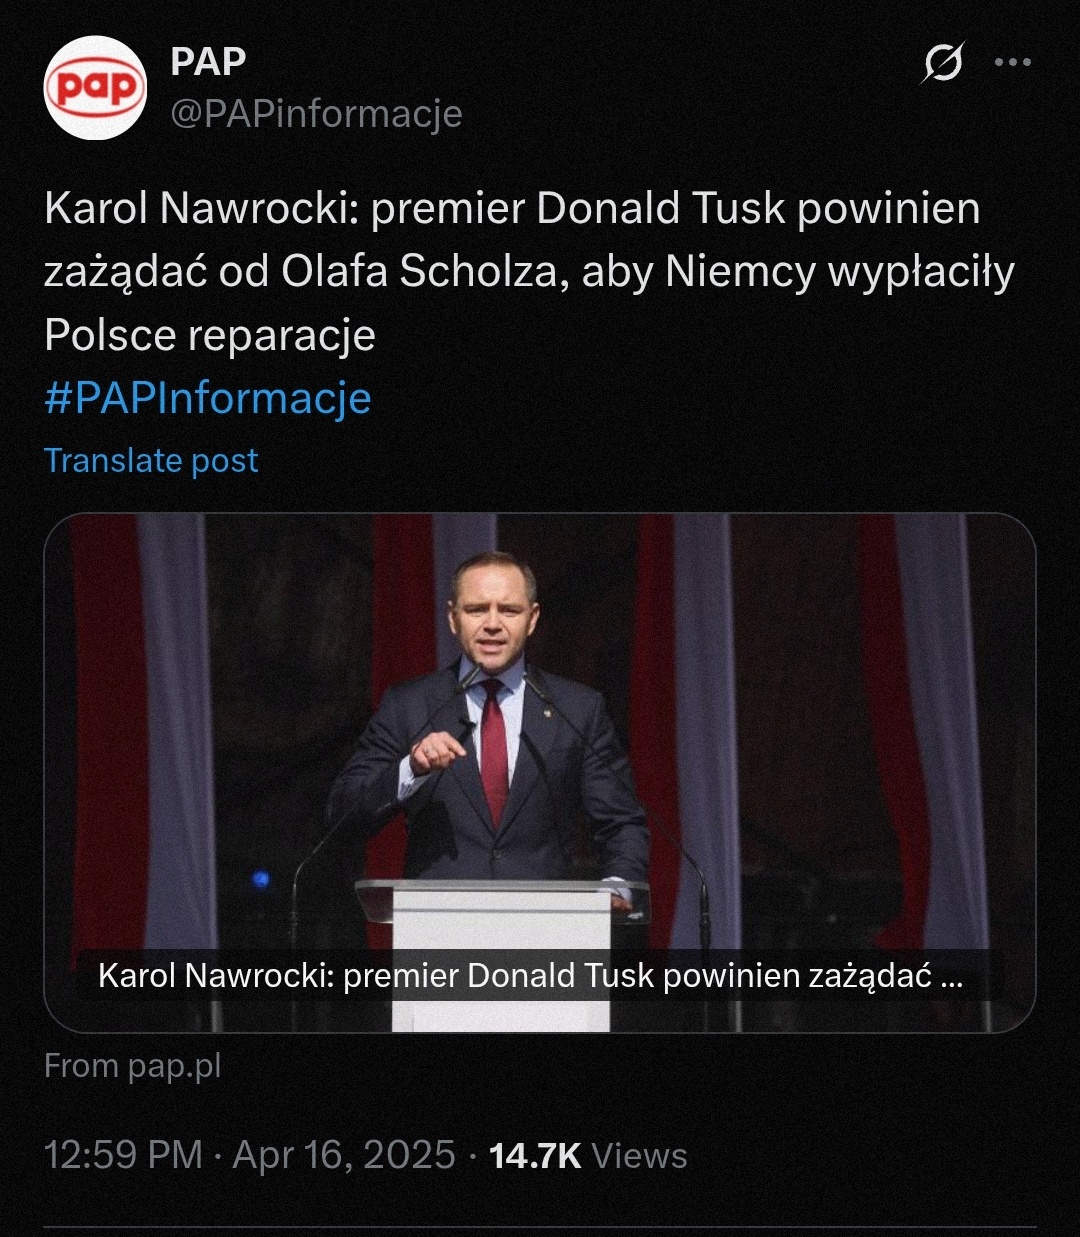Open the 14.7K view count
1080x1237 pixels.
535,1155
